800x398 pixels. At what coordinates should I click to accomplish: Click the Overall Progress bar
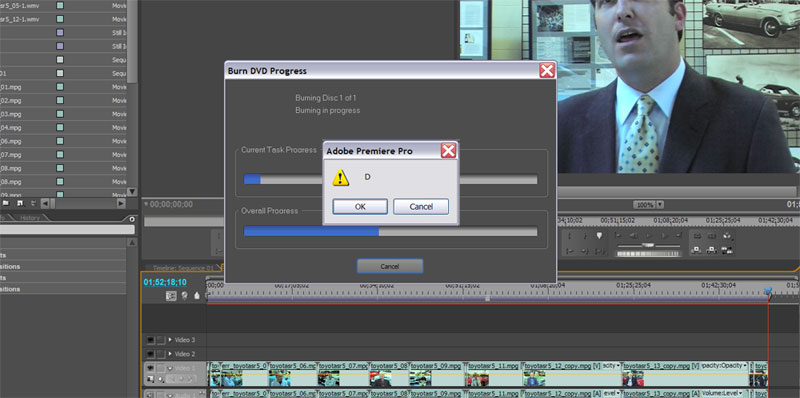click(390, 231)
